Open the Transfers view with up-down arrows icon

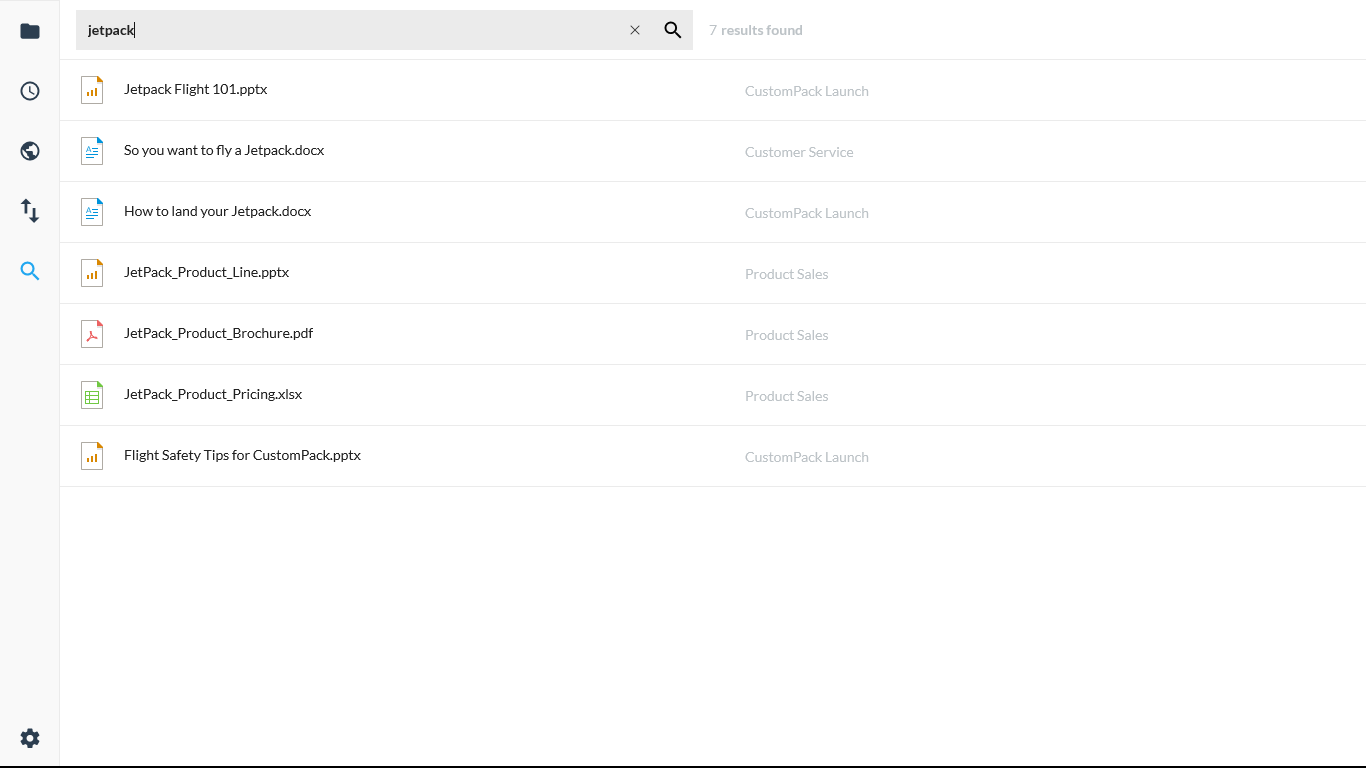pos(29,210)
